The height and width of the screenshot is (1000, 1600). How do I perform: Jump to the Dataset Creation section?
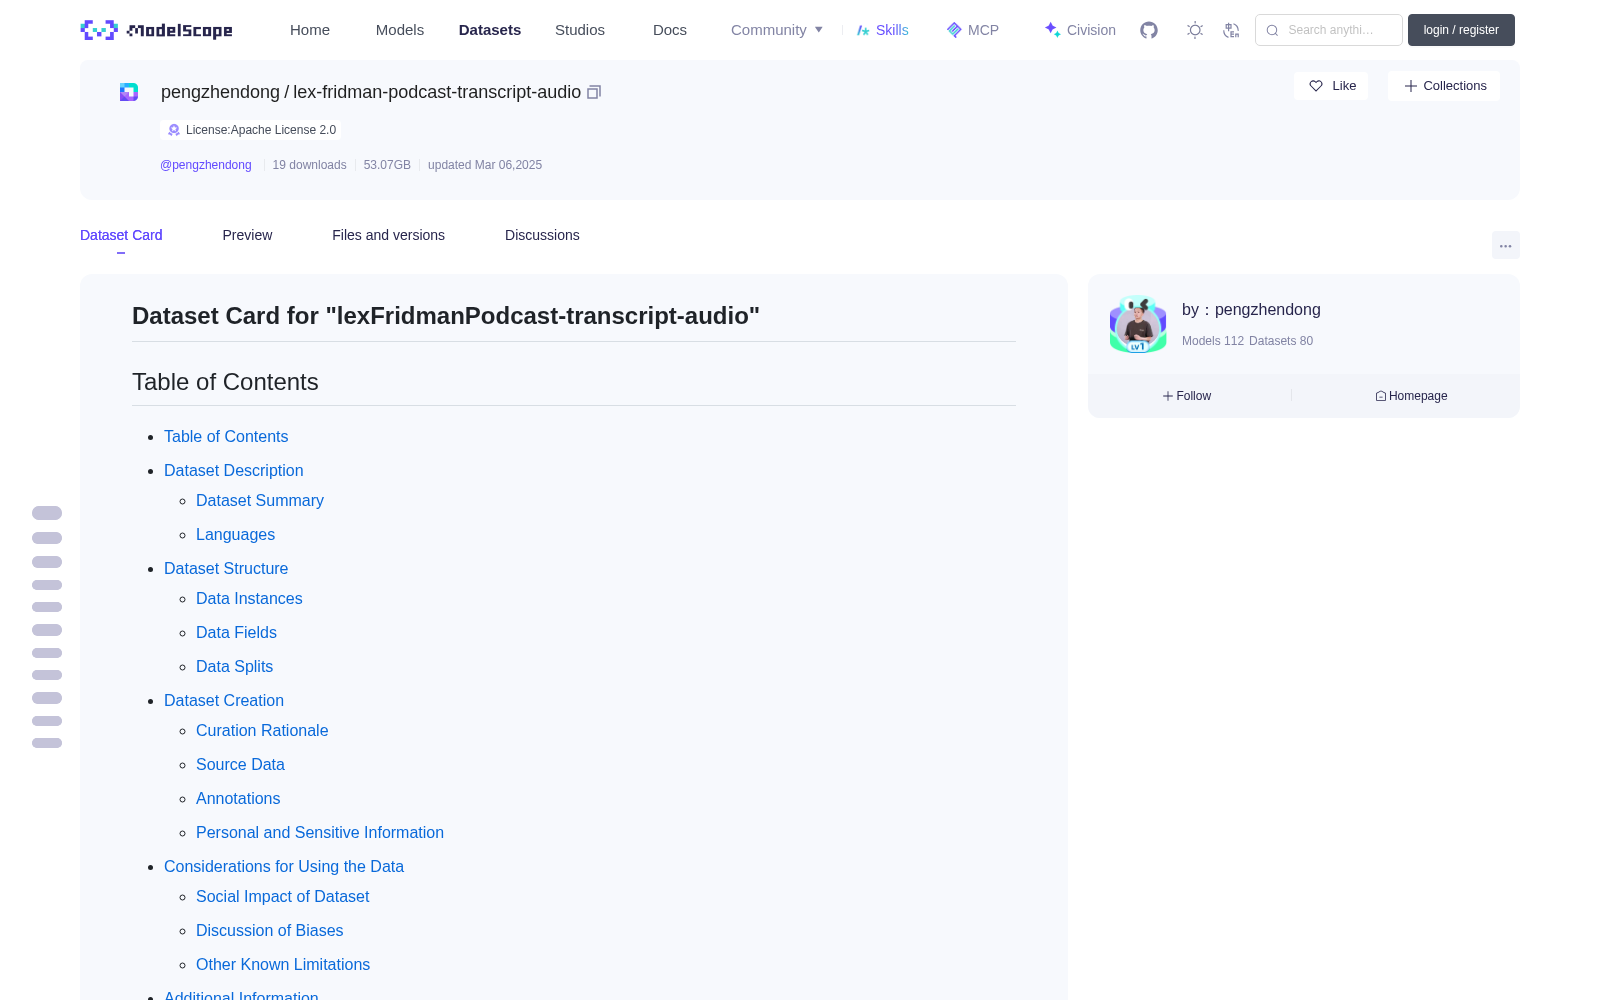pos(224,700)
